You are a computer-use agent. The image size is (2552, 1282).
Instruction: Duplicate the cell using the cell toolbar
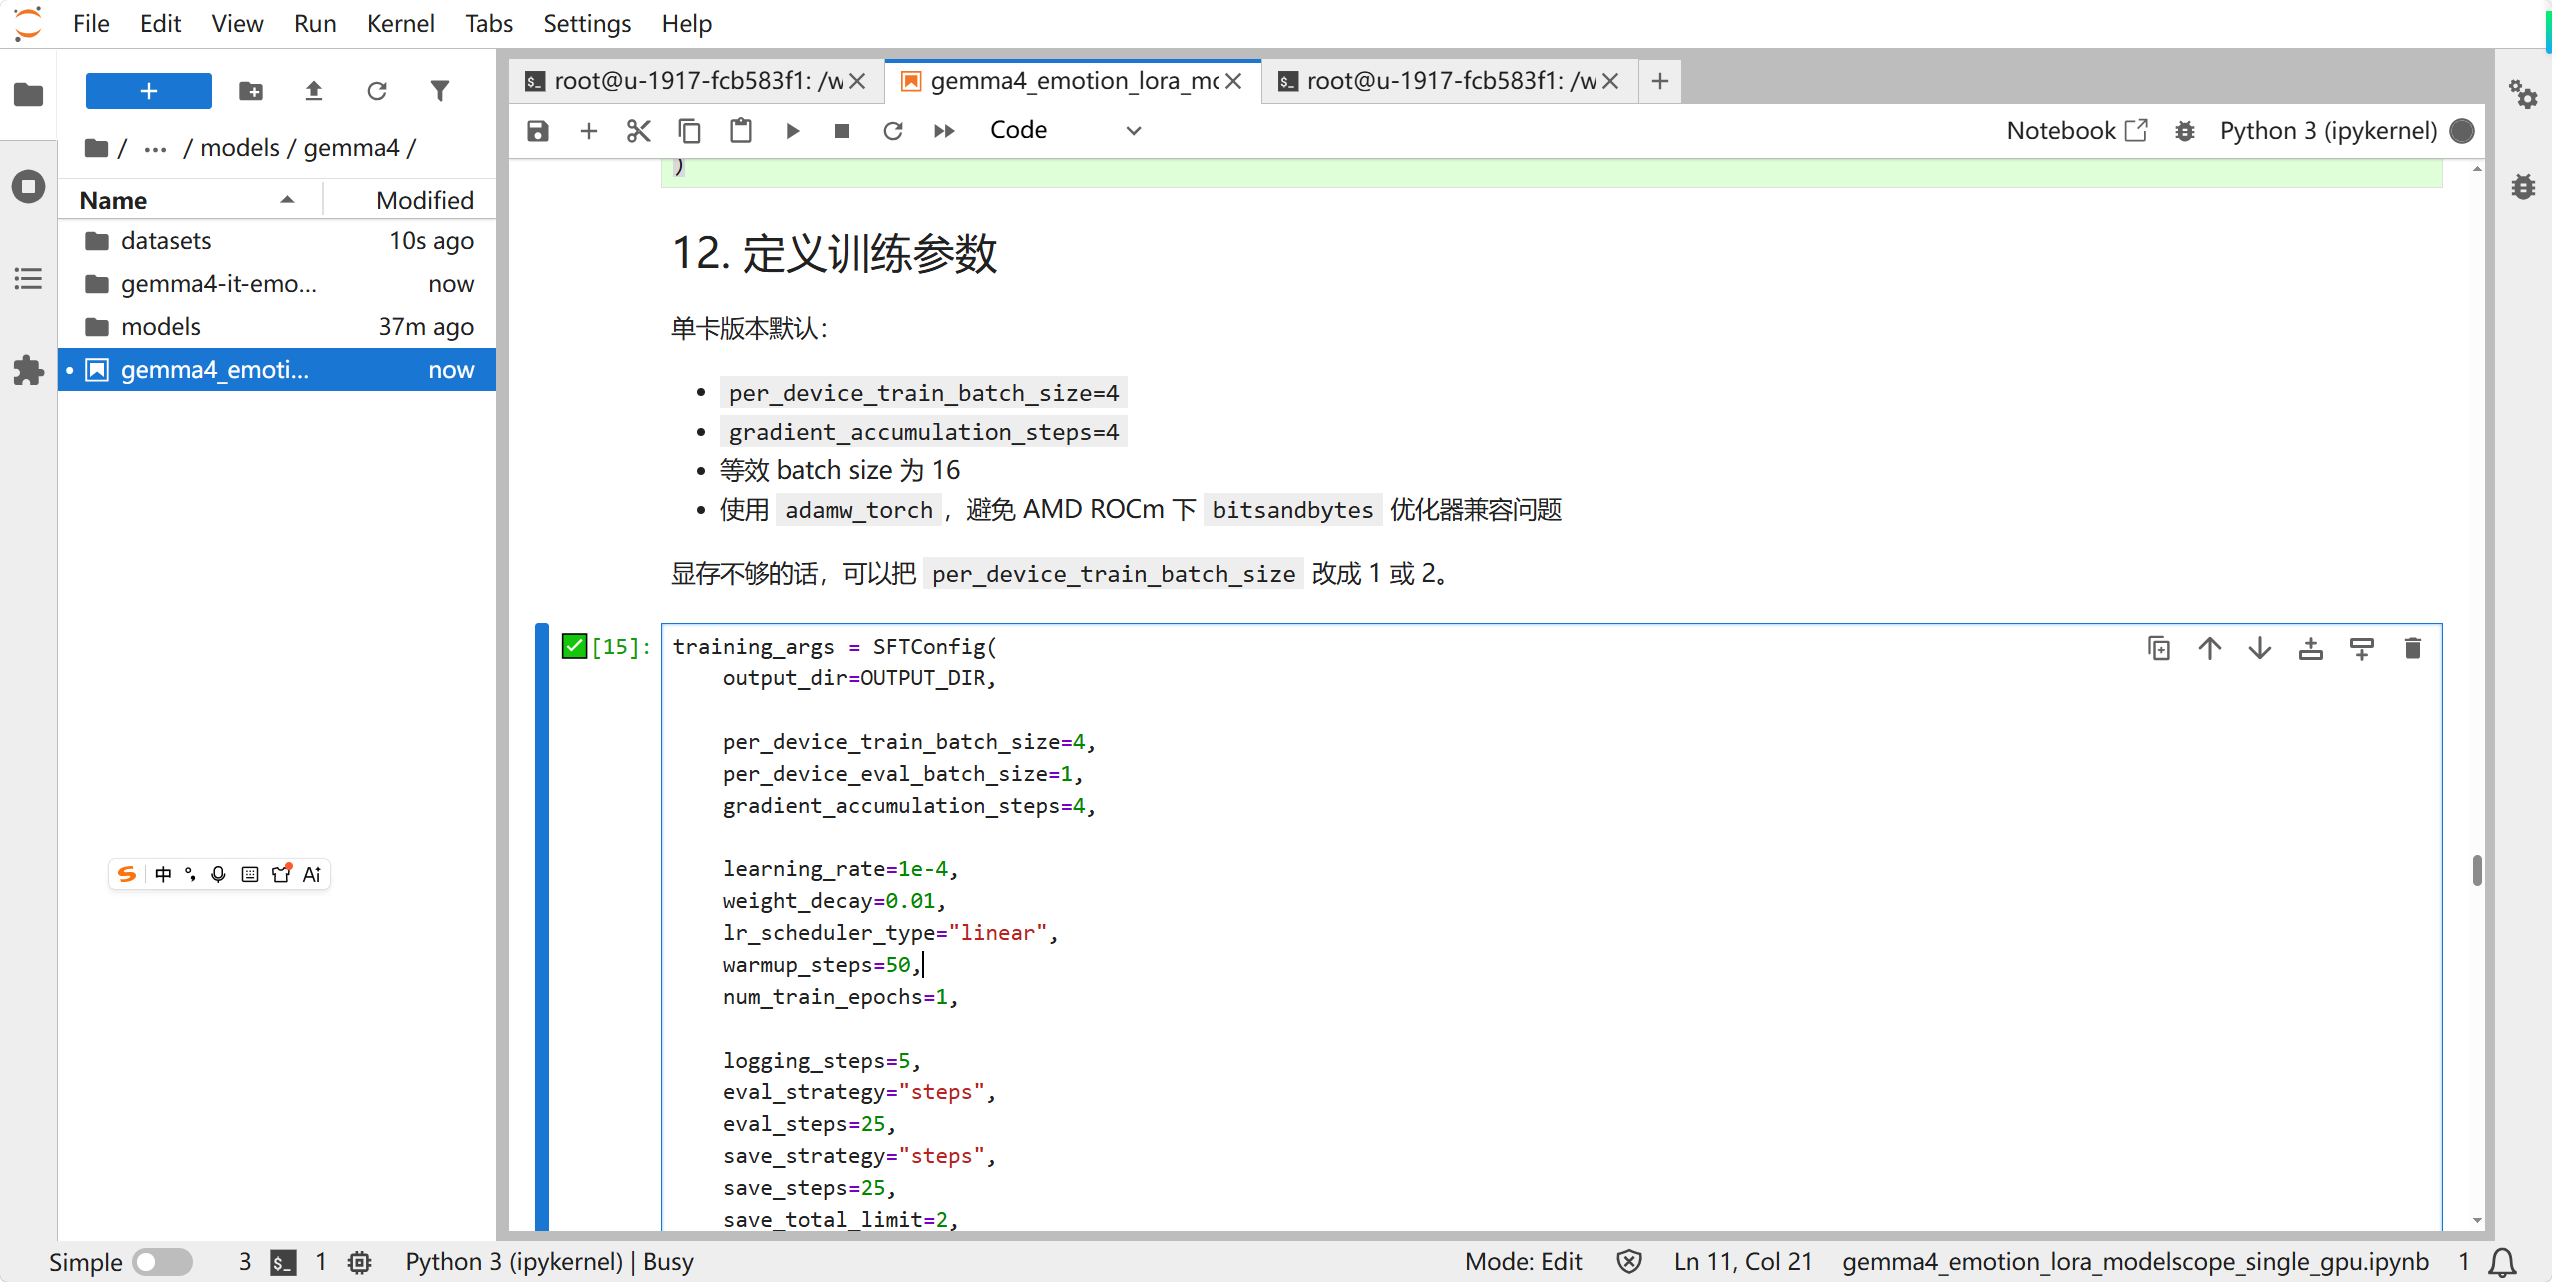[x=2159, y=649]
